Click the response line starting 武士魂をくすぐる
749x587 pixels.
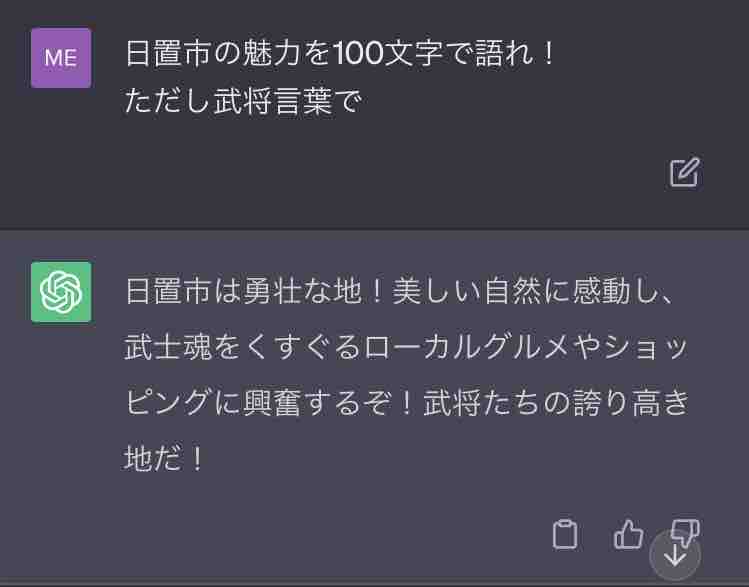(x=407, y=347)
